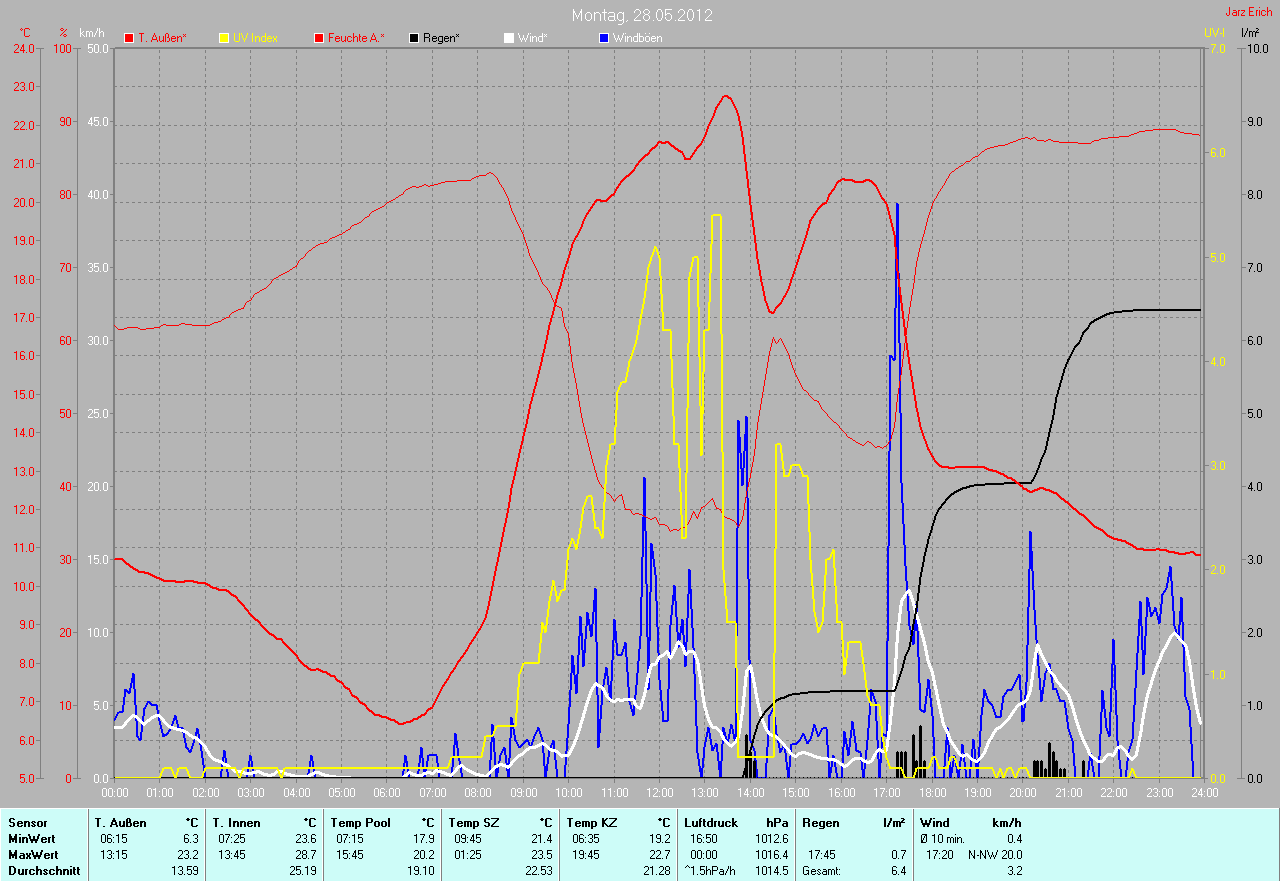1280x881 pixels.
Task: Click the red Feuchte A. legend swatch
Action: point(319,38)
